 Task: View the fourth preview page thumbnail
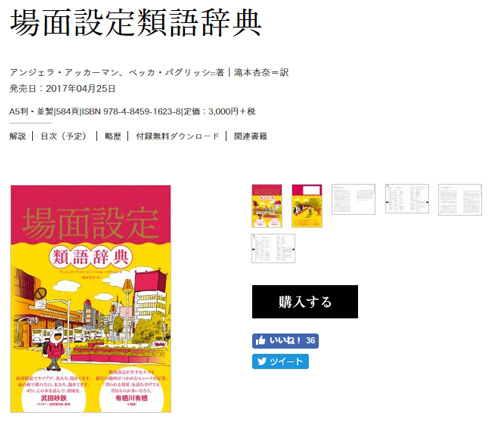tap(407, 199)
